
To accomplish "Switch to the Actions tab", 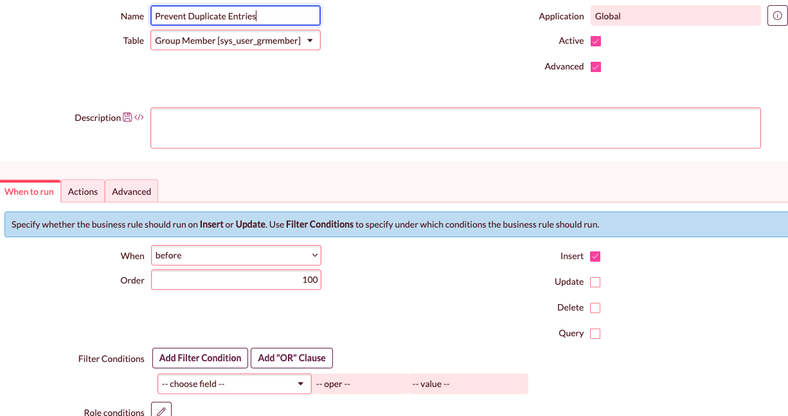I will [x=83, y=191].
